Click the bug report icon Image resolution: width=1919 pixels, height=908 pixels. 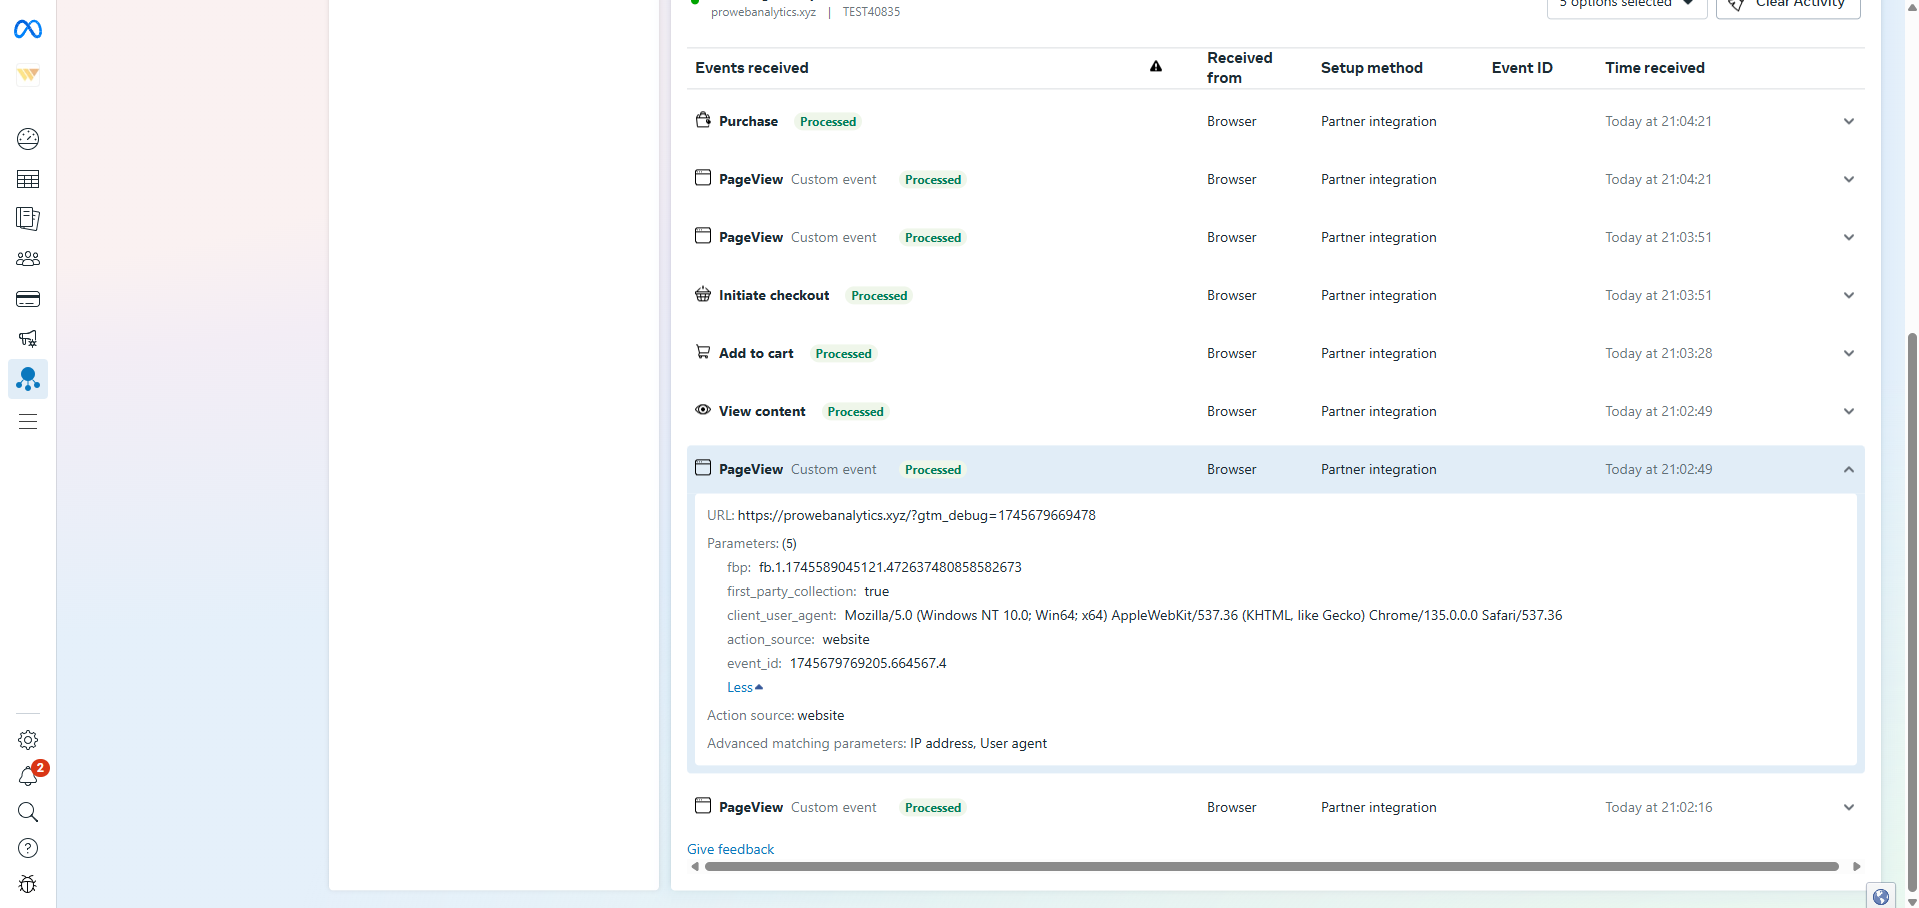(x=28, y=884)
